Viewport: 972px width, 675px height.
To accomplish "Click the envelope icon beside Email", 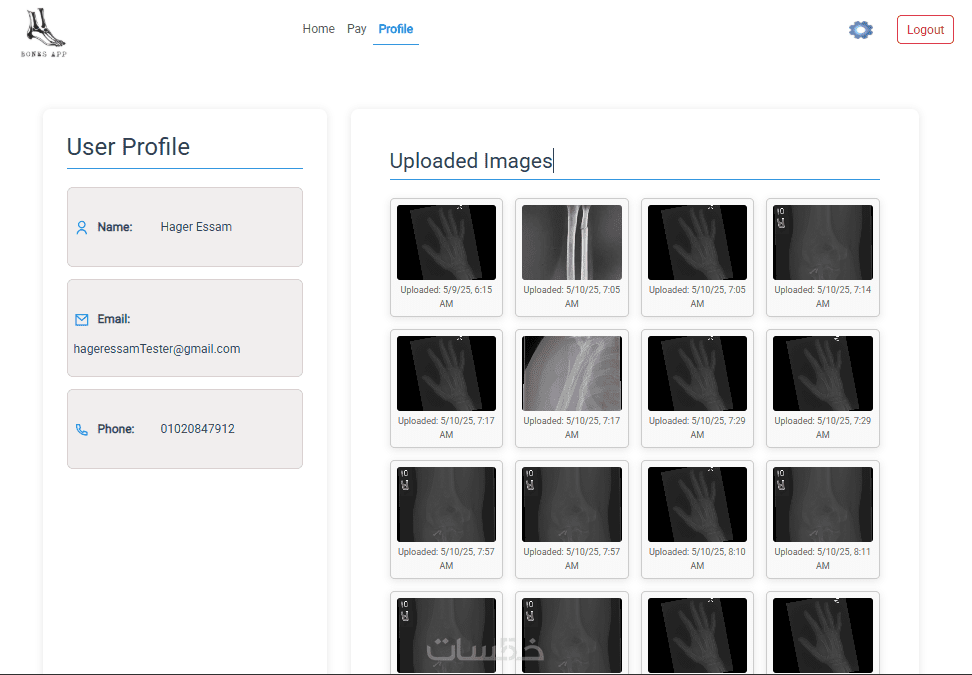I will pos(82,320).
